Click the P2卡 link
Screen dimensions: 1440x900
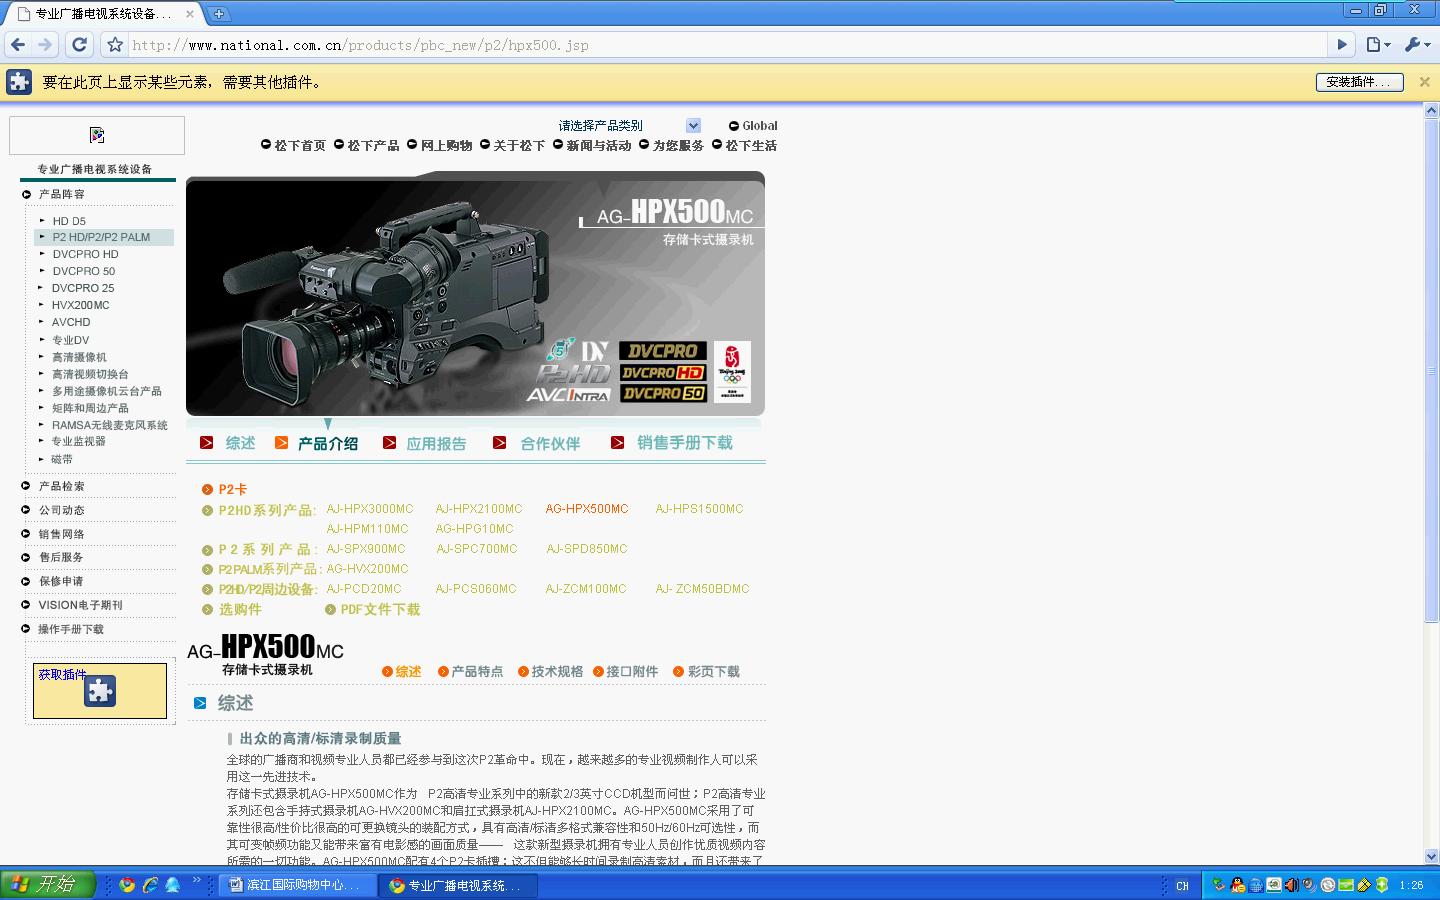coord(233,489)
